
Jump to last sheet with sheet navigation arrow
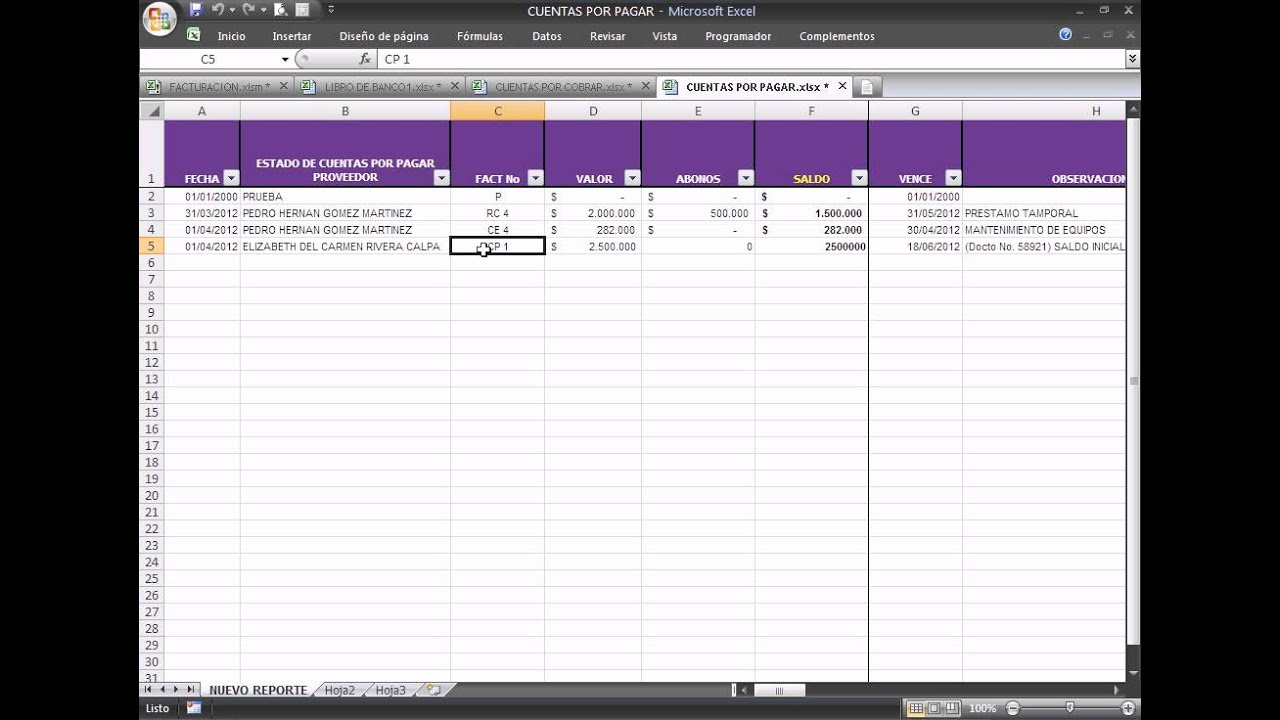coord(190,690)
